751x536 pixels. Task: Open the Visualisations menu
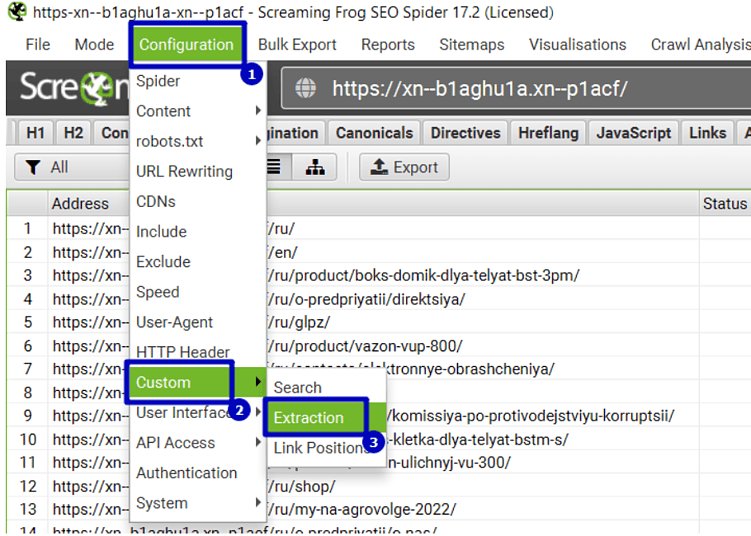coord(577,45)
